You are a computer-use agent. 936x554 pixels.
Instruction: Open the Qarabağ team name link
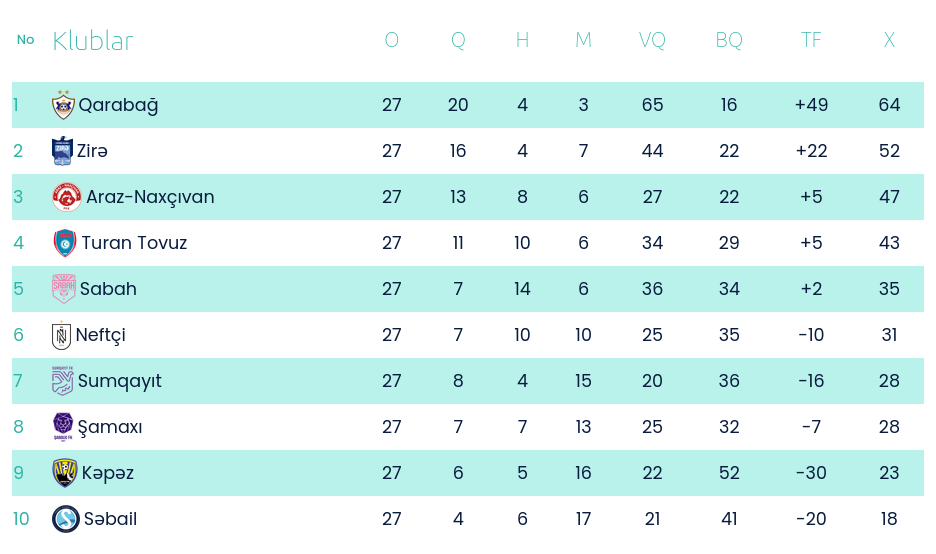118,105
